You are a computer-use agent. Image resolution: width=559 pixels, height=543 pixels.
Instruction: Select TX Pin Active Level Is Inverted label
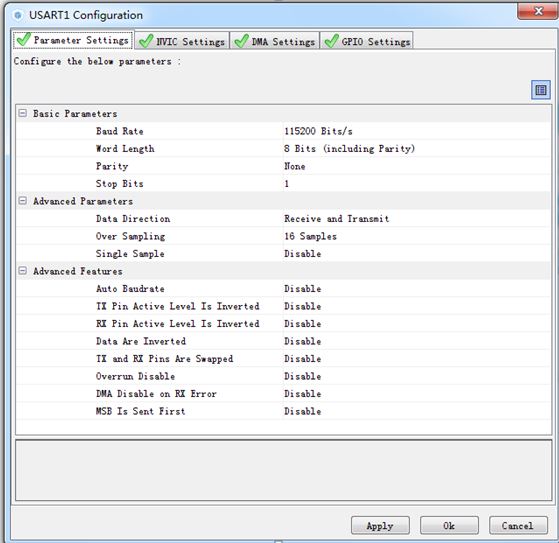177,306
